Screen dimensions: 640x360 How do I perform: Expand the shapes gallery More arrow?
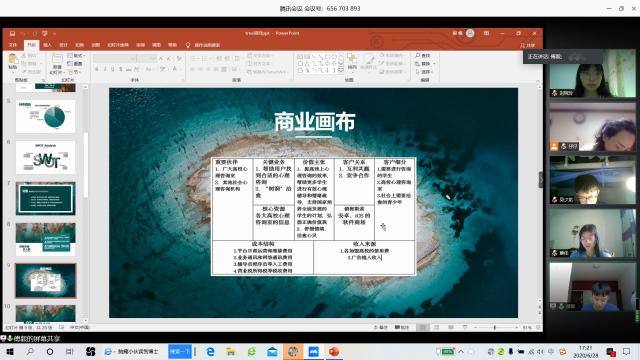[x=341, y=71]
